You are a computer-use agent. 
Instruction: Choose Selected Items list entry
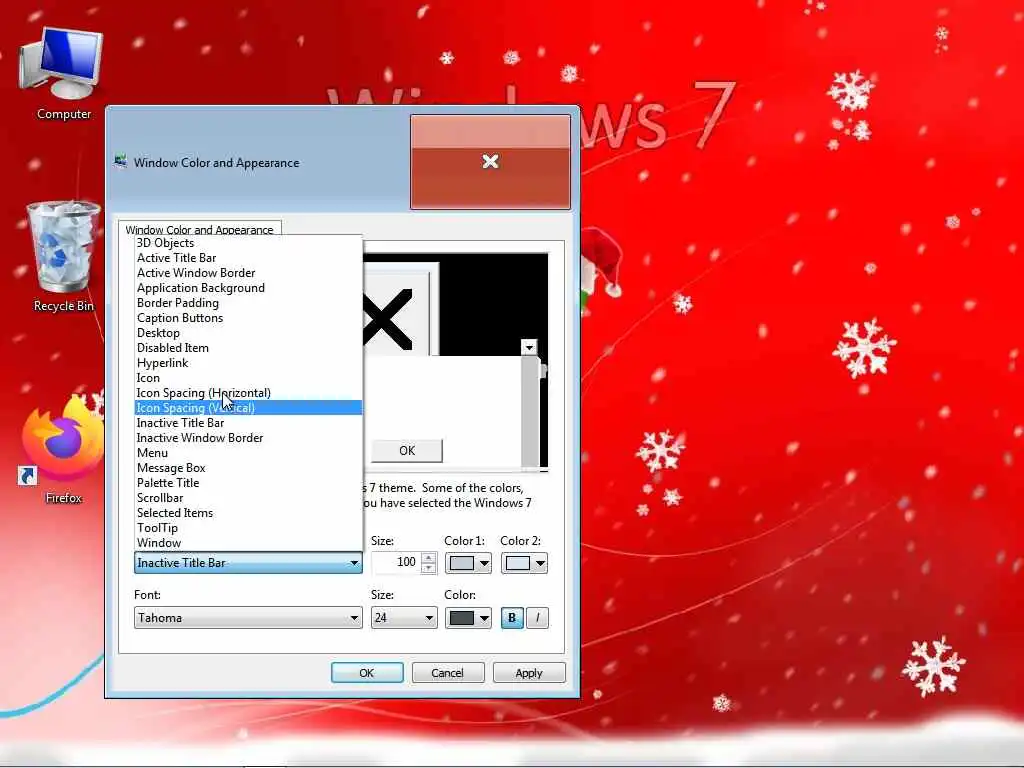click(x=248, y=513)
